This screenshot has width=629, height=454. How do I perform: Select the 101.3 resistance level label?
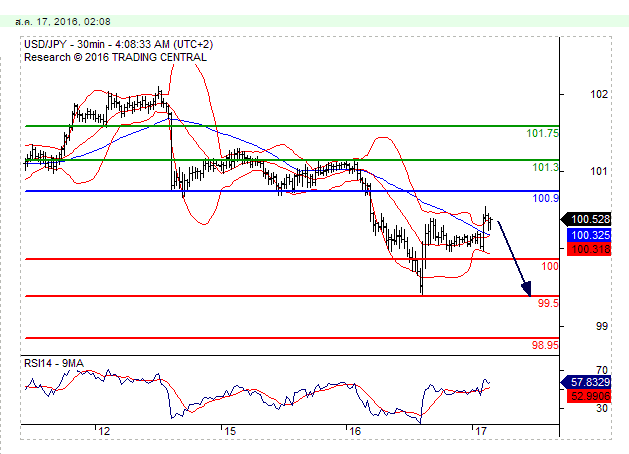coord(545,167)
